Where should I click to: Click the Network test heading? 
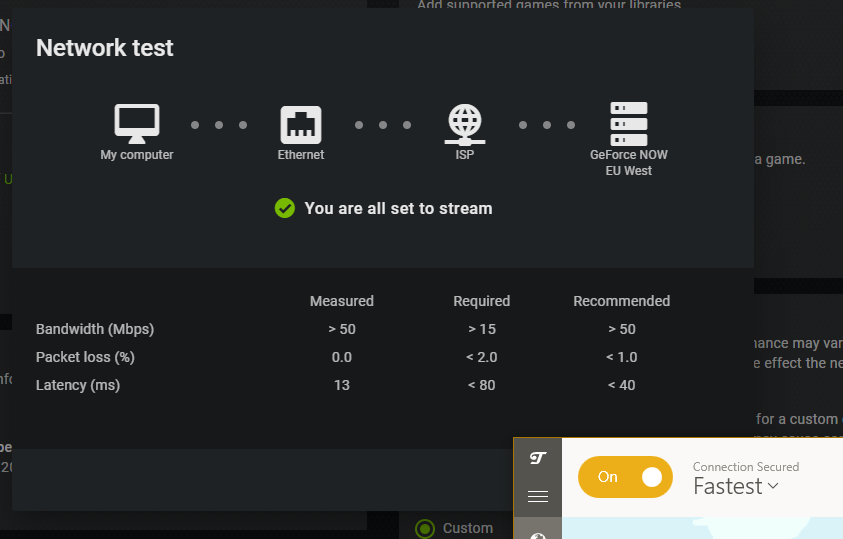(x=105, y=48)
